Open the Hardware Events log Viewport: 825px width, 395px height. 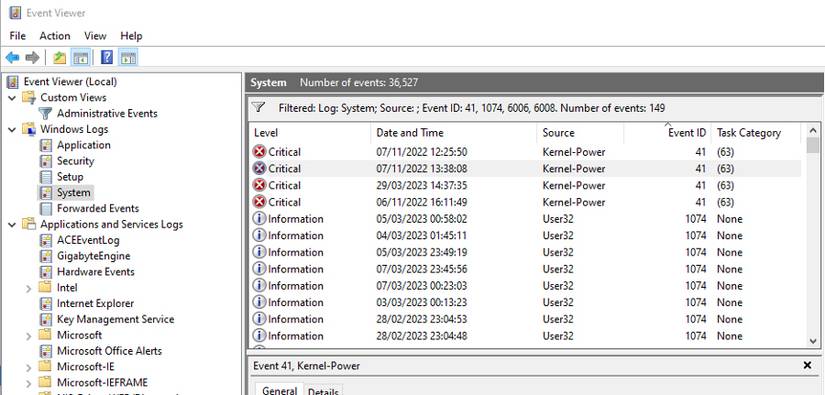click(x=96, y=272)
